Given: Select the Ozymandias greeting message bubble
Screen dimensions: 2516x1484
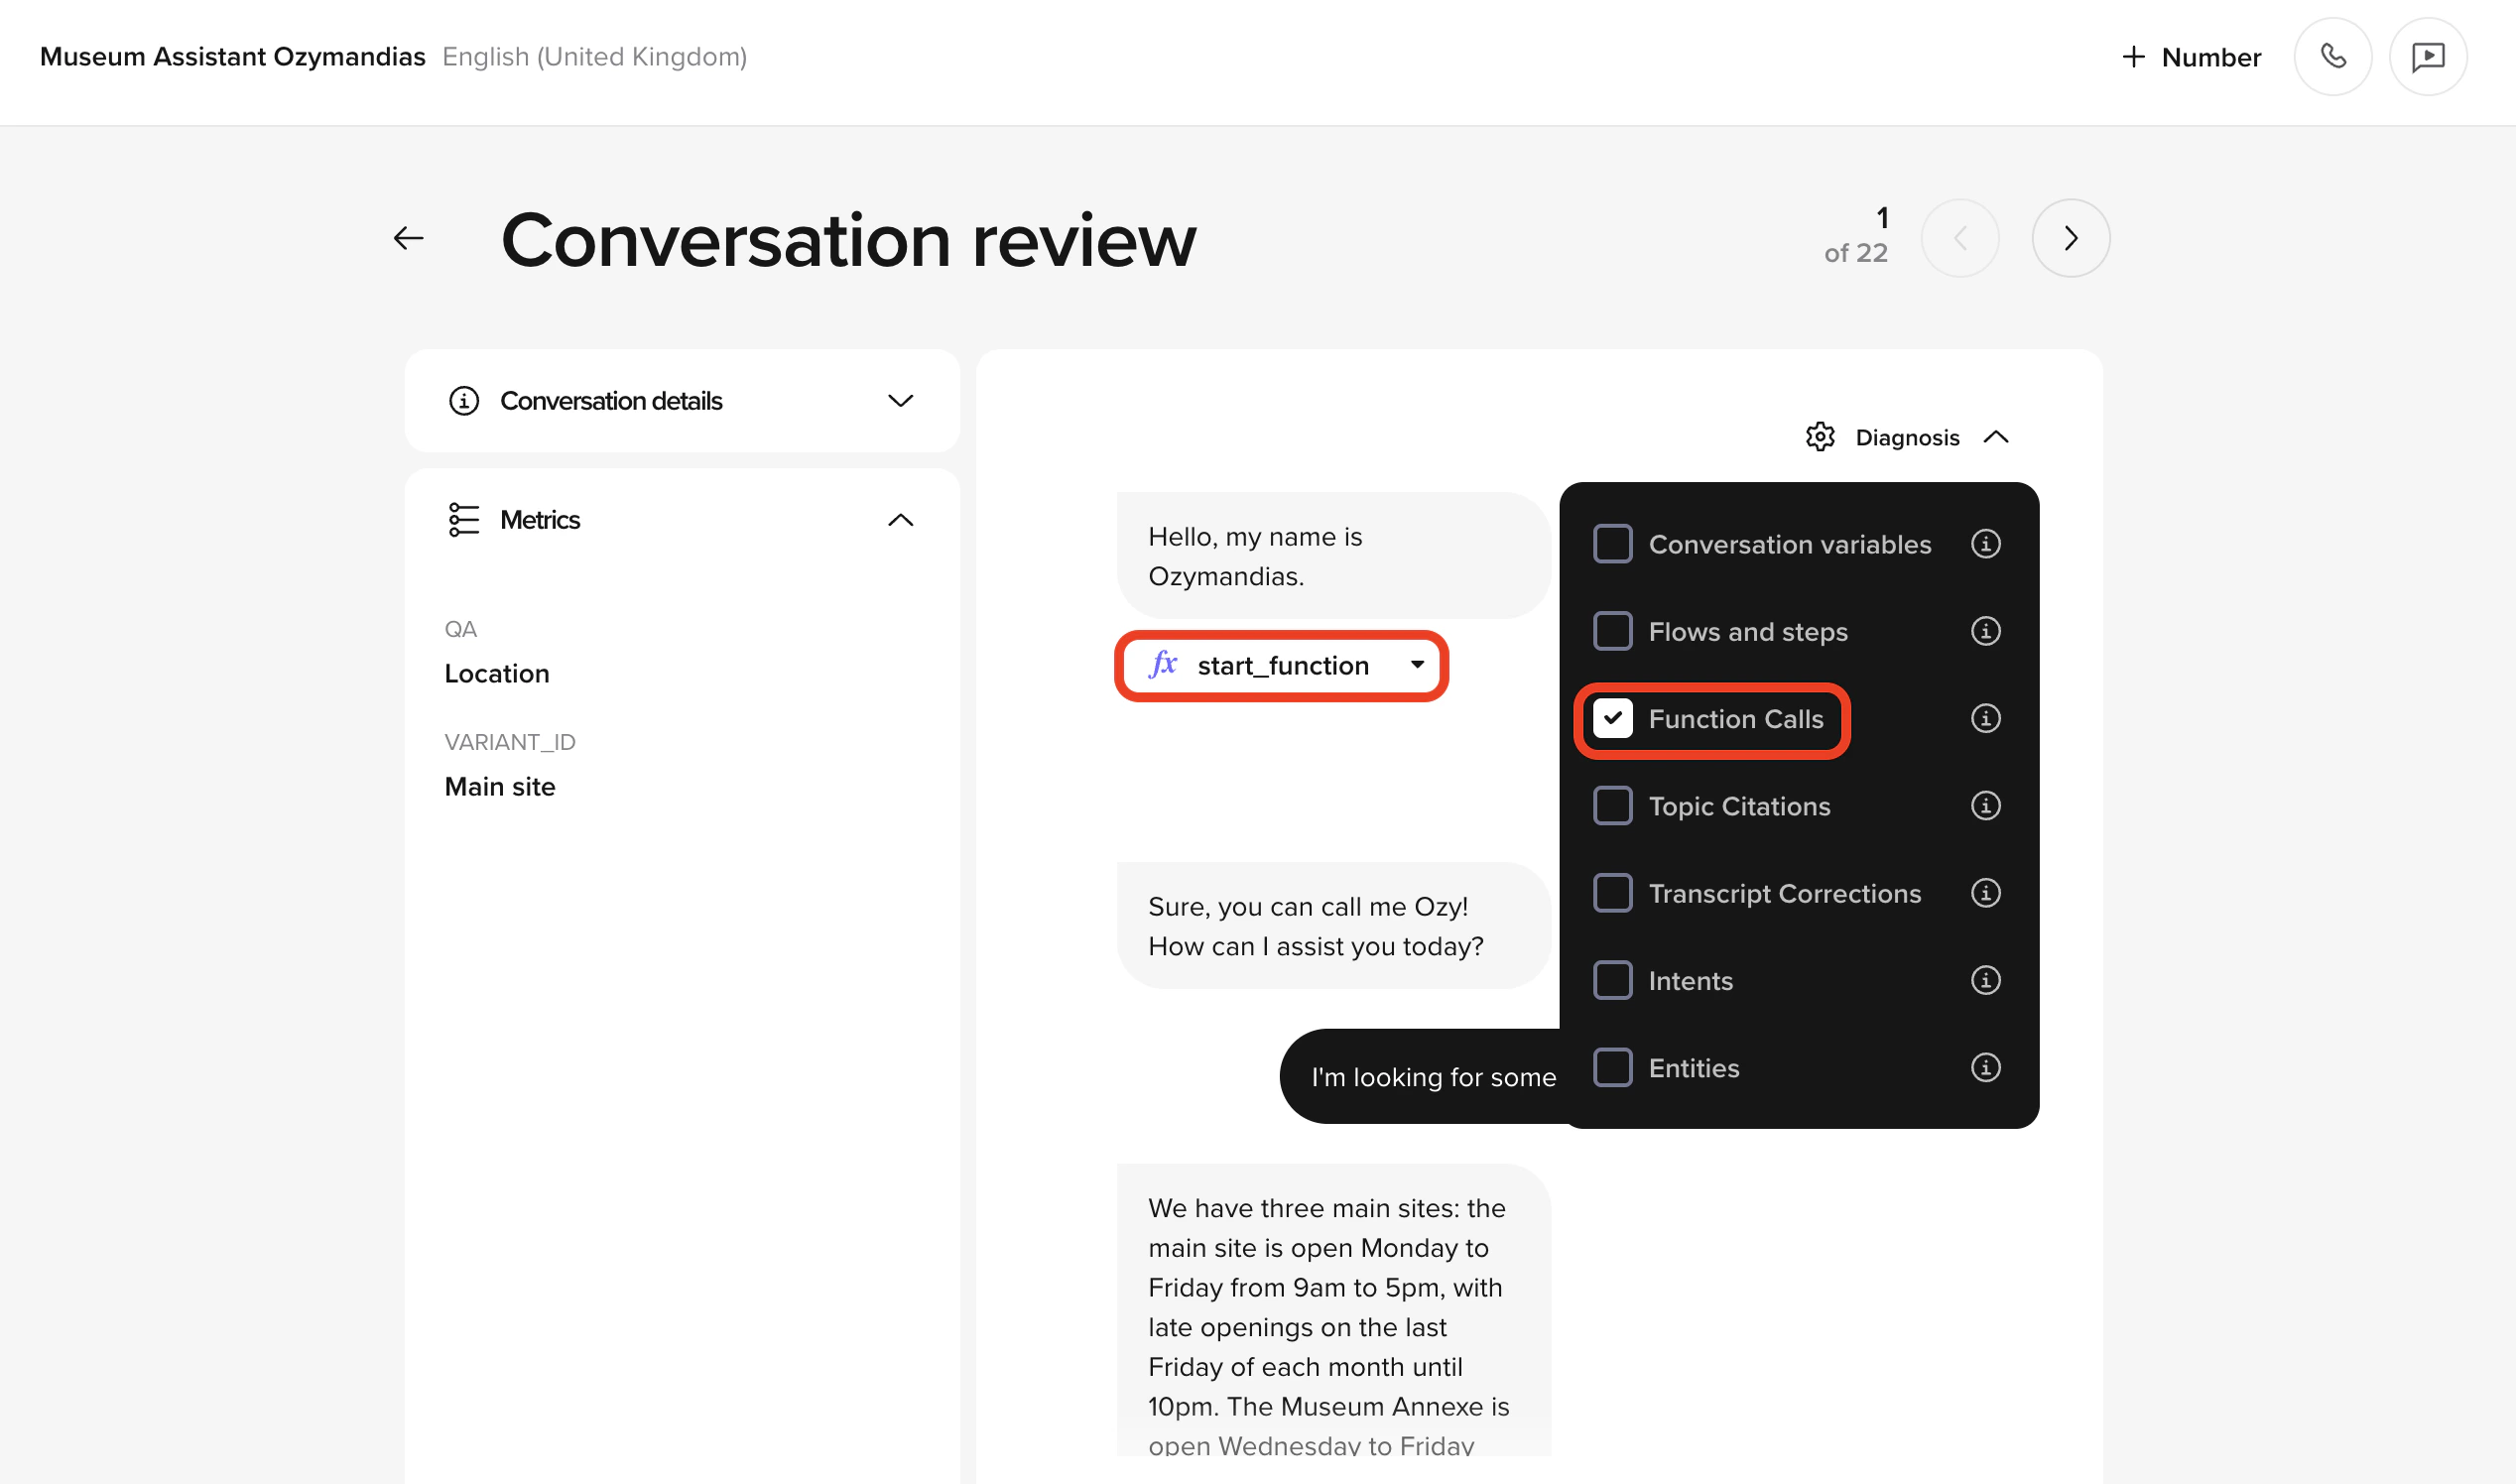Looking at the screenshot, I should coord(1330,556).
